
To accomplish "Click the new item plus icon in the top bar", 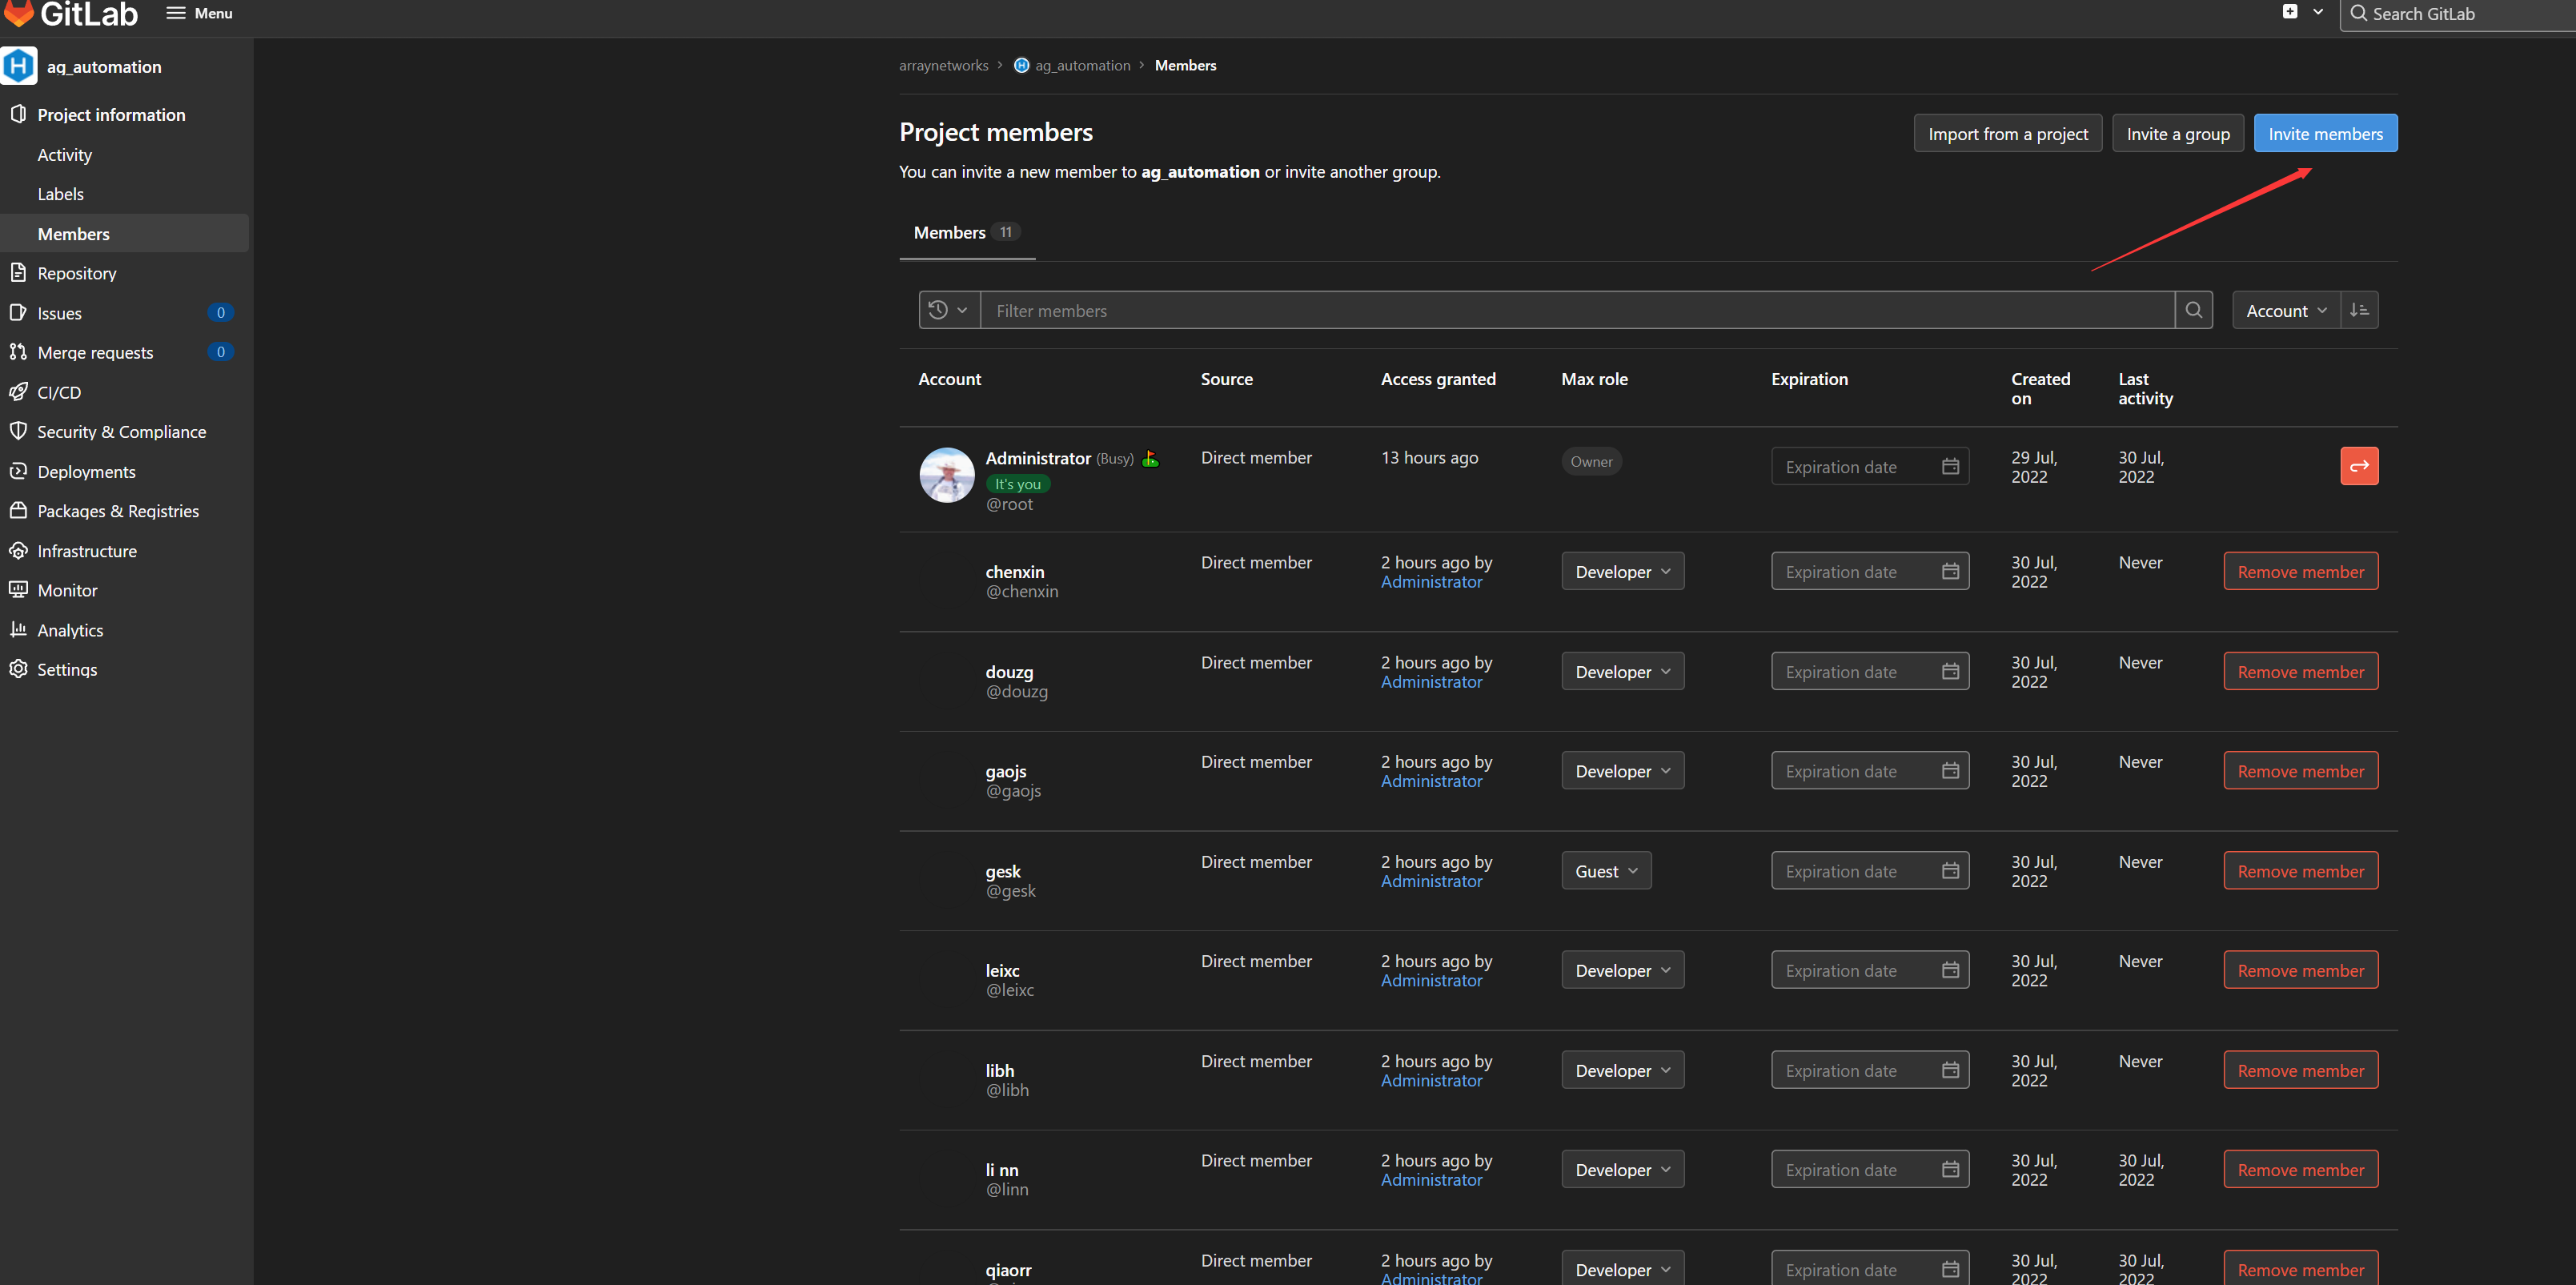I will [x=2289, y=12].
